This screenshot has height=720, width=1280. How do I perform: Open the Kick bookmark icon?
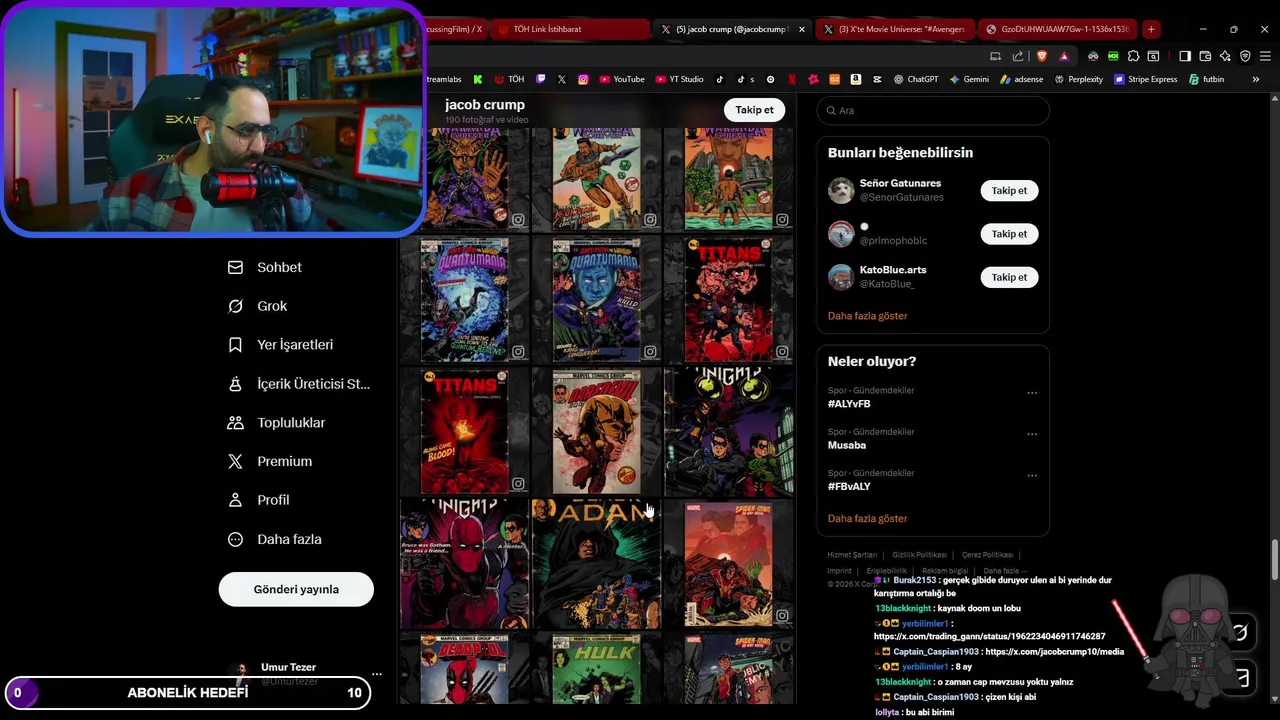coord(478,79)
